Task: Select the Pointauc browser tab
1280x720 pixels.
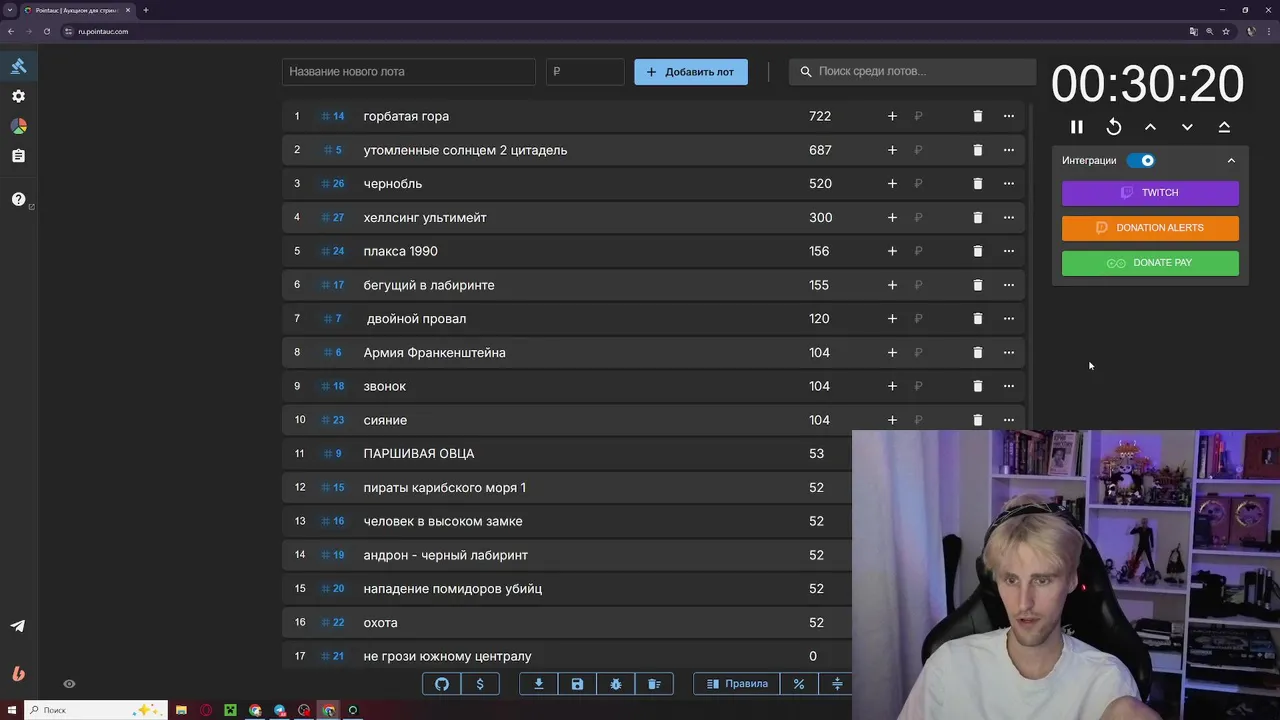Action: point(77,10)
